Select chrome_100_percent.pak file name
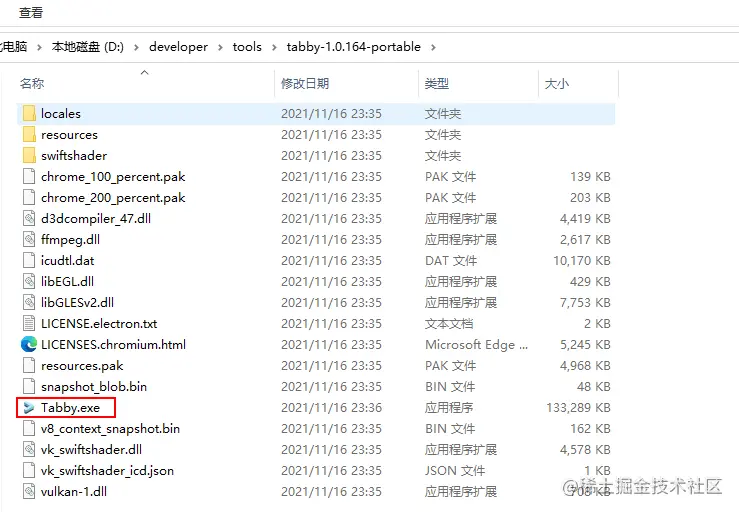The image size is (739, 512). coord(113,177)
